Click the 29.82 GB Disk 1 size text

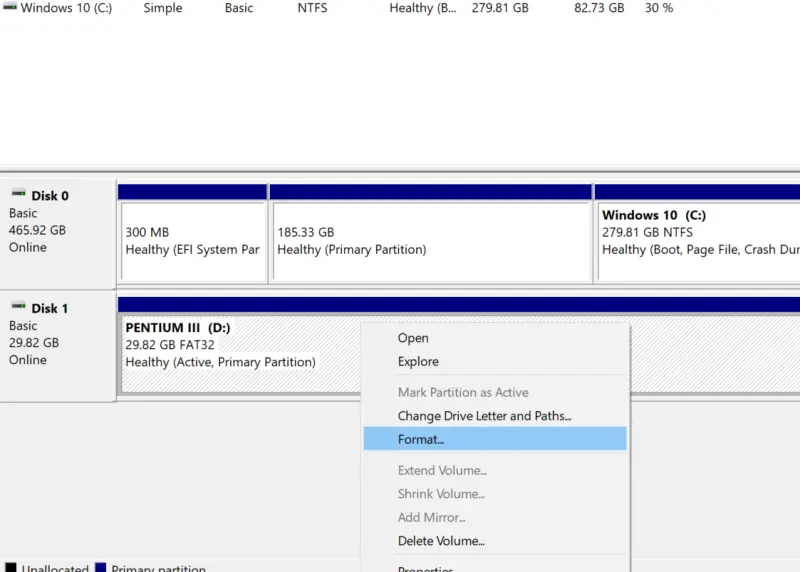click(x=34, y=343)
